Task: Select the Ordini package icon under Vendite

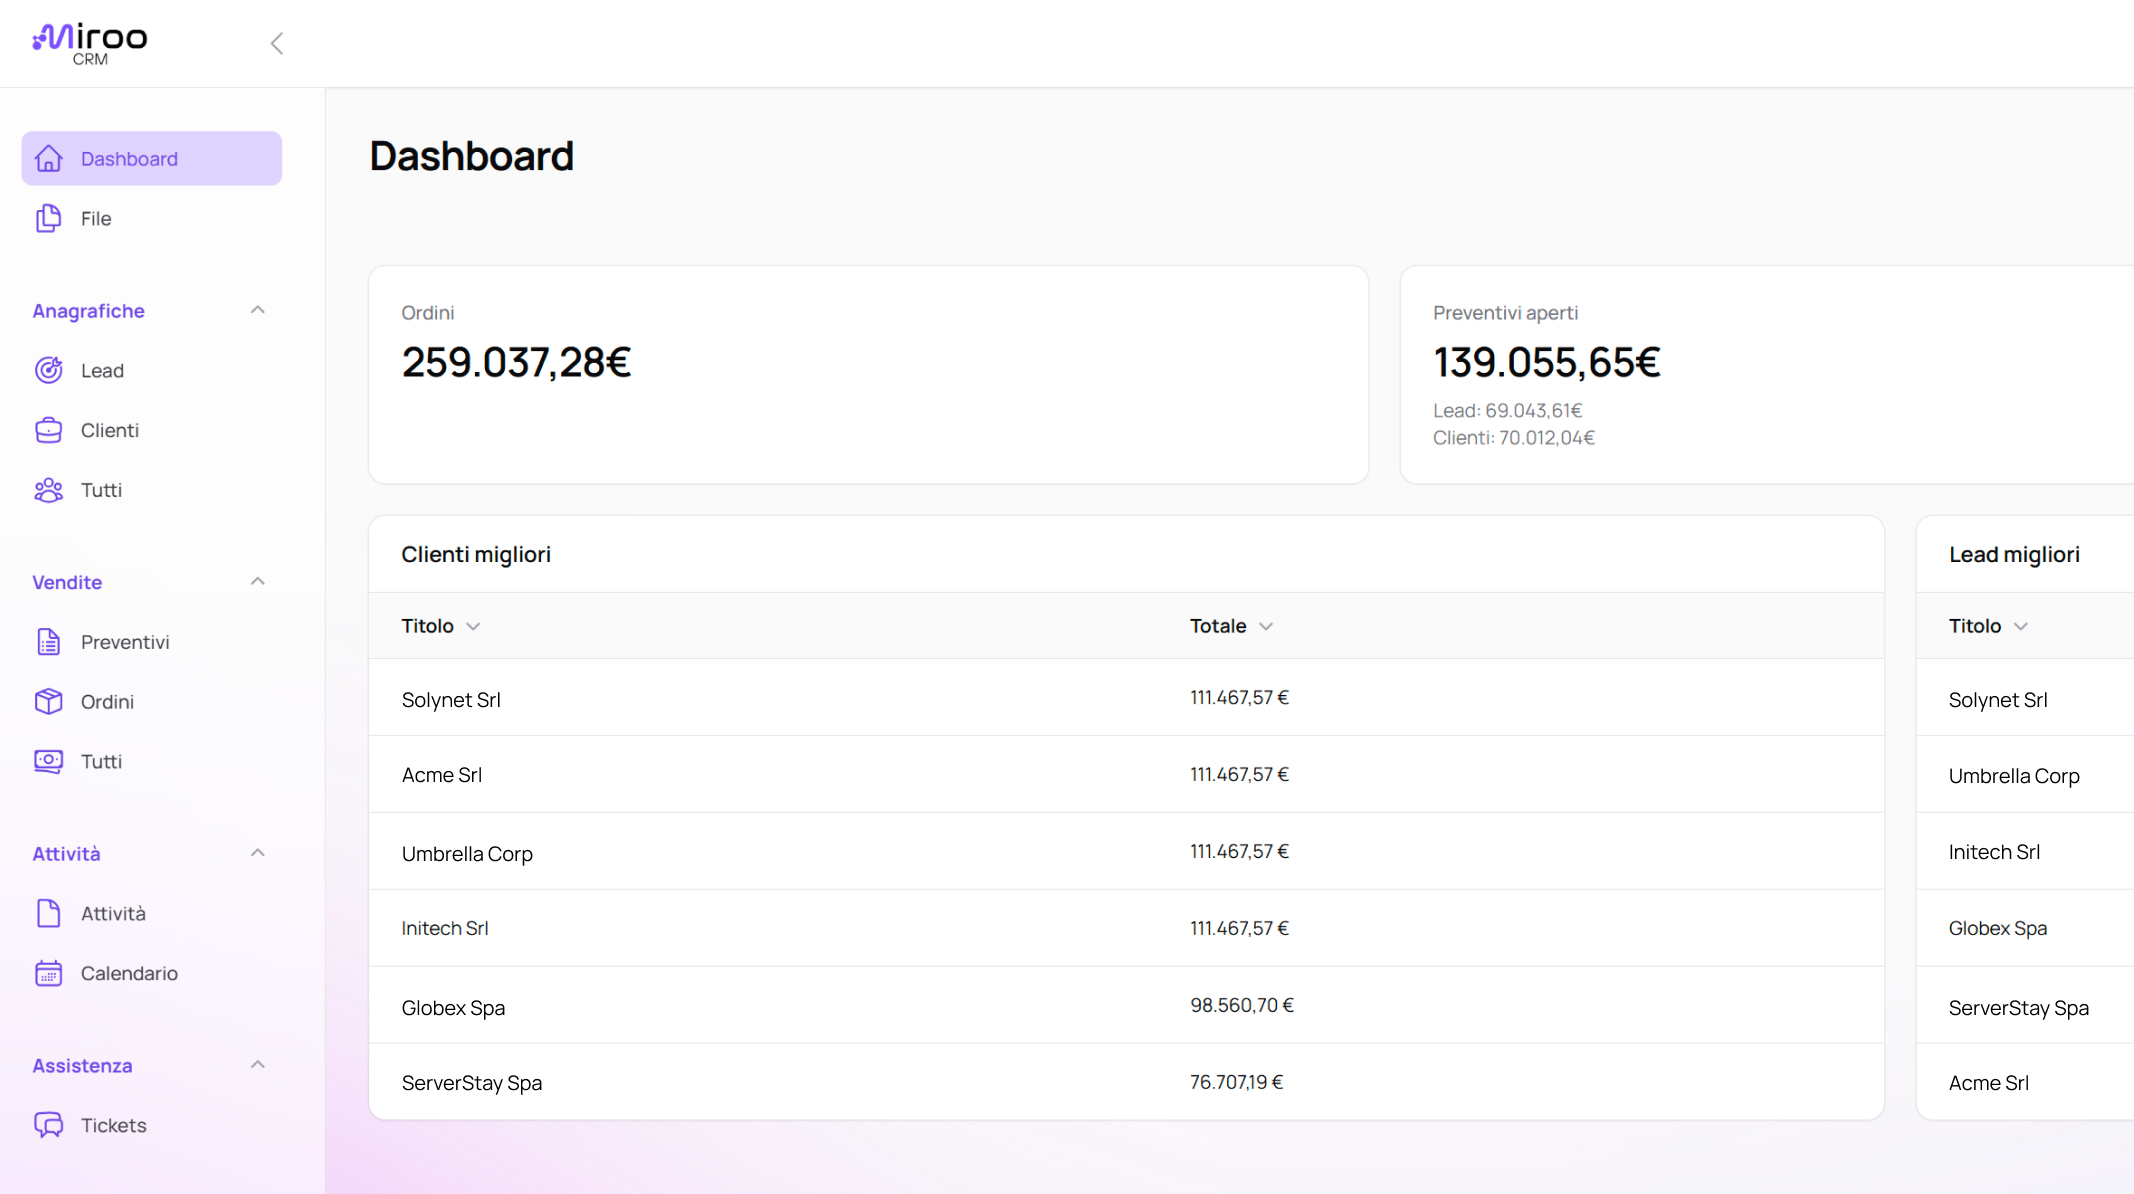Action: point(48,701)
